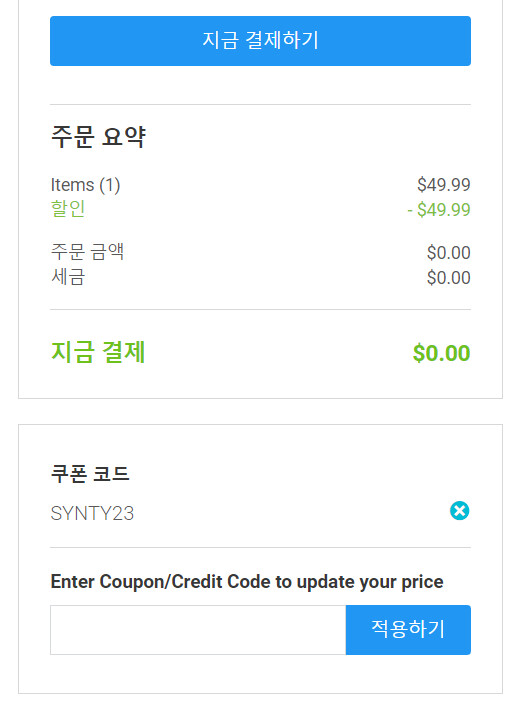Click the green 지금 결제 total label
This screenshot has width=516, height=711.
tap(98, 352)
